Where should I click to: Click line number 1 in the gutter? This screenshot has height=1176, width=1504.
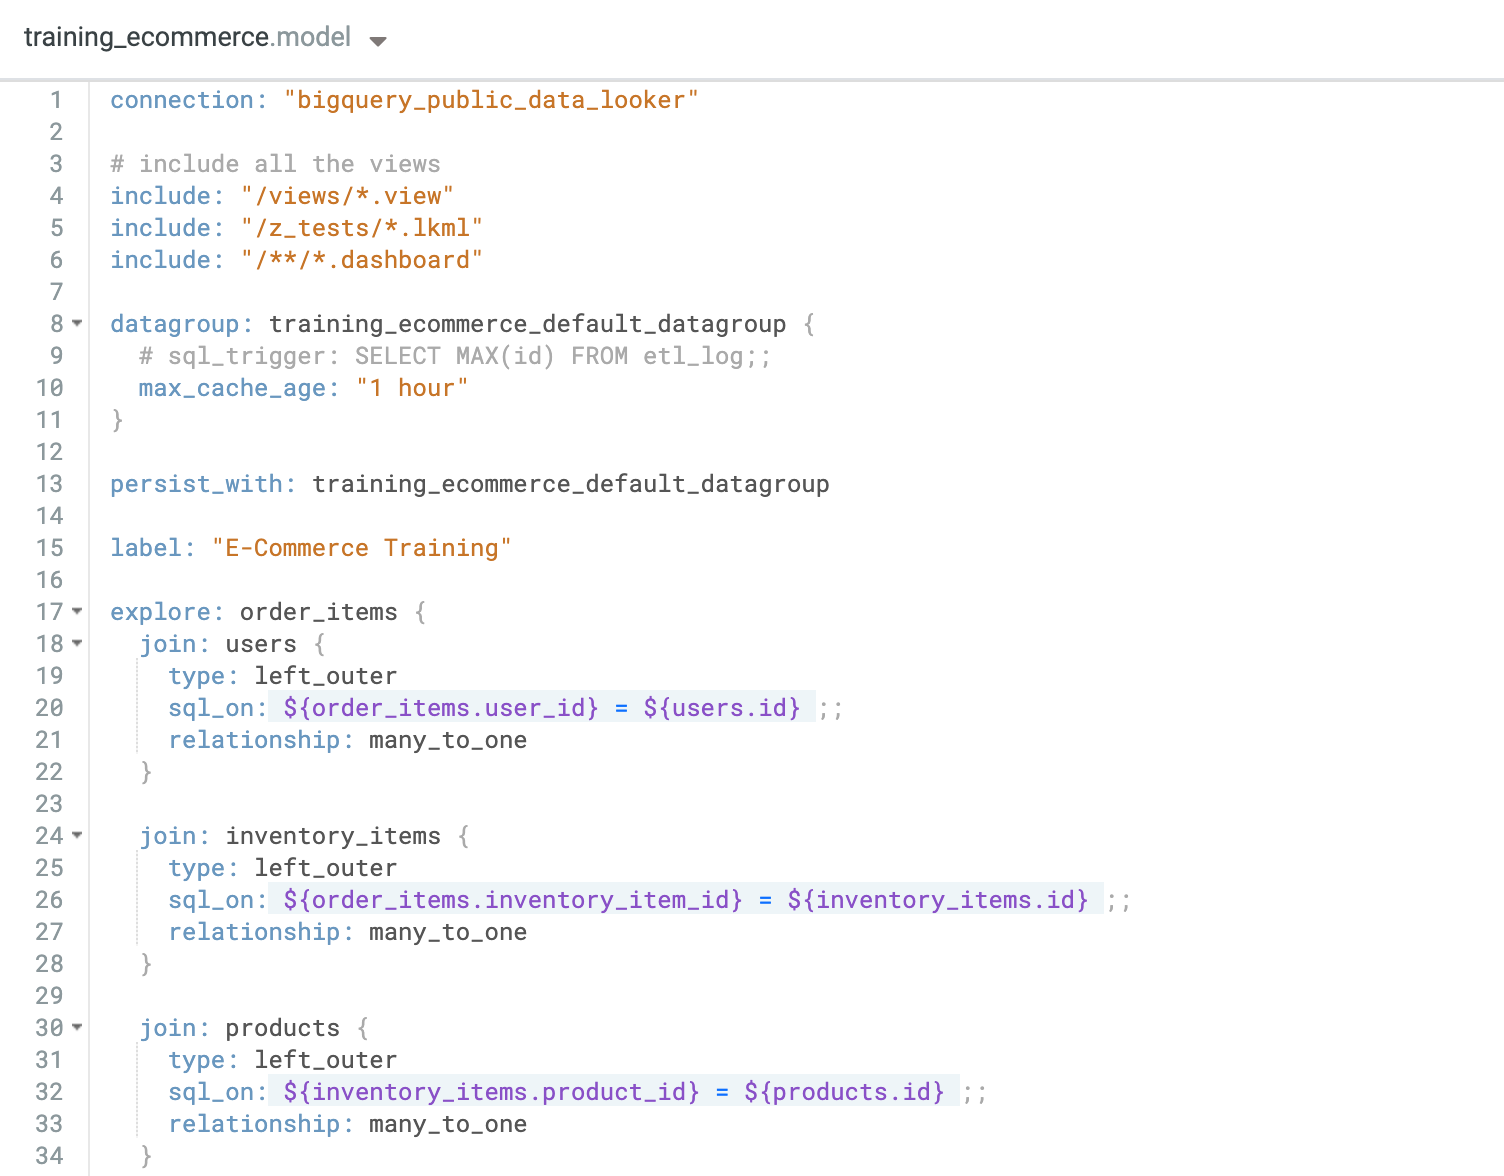click(x=56, y=100)
